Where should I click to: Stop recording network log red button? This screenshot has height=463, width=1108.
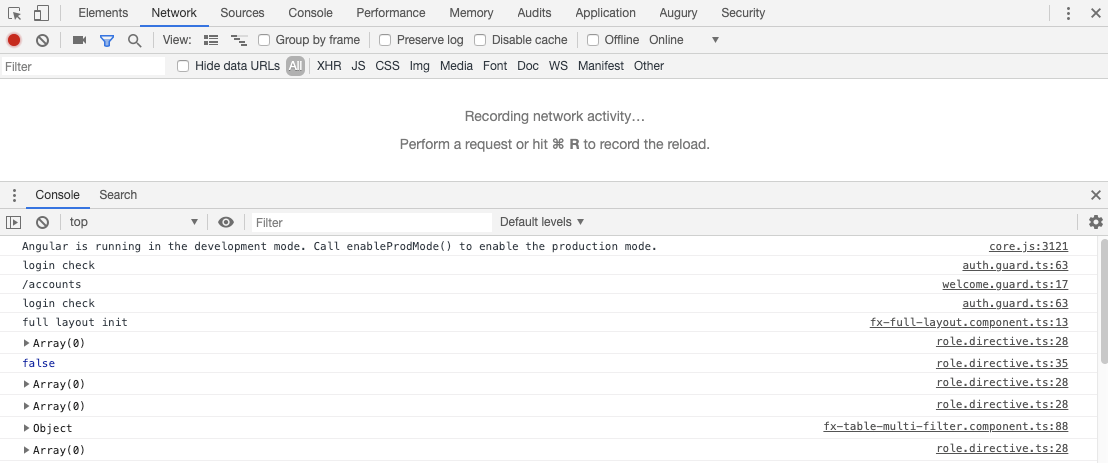coord(13,40)
